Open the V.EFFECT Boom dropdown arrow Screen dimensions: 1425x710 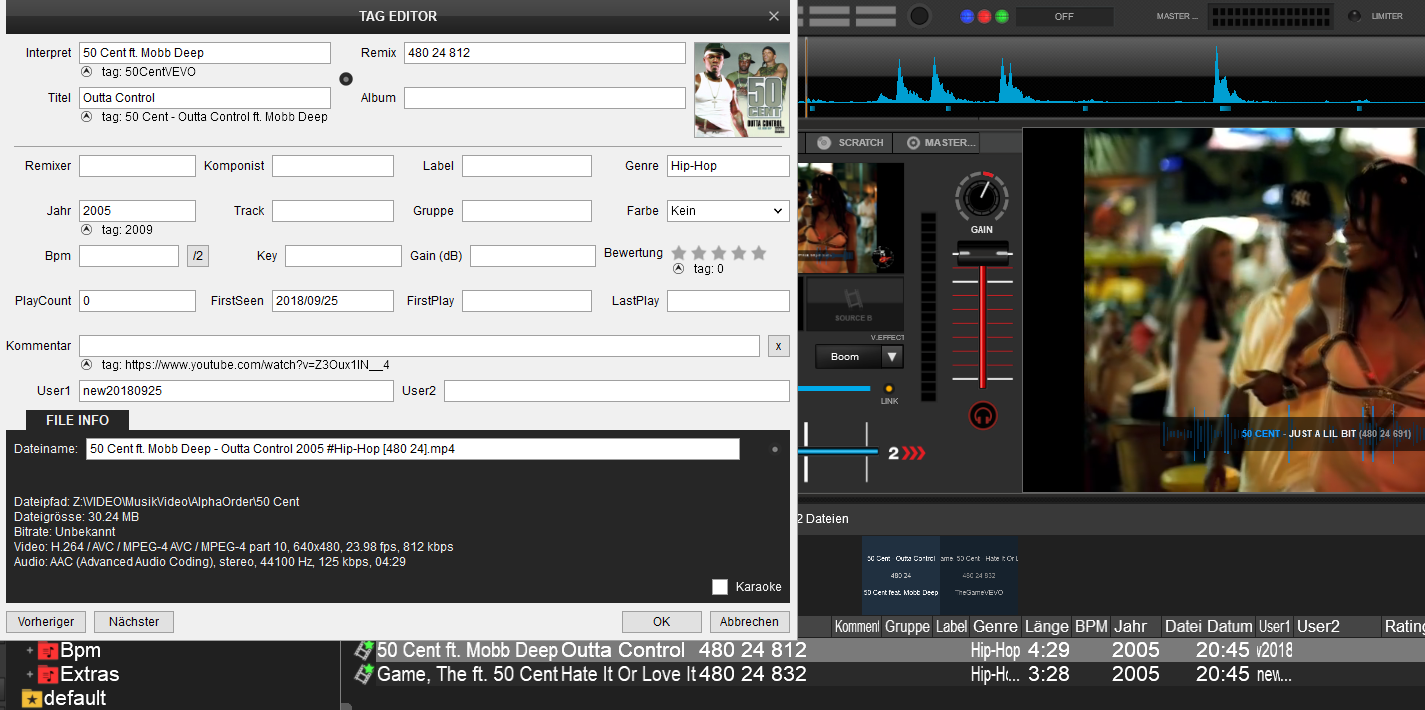click(892, 357)
